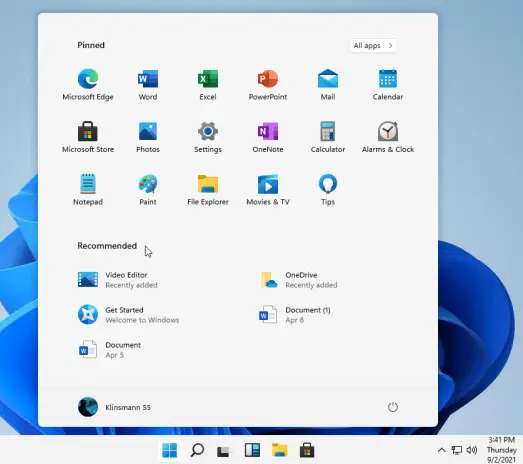
Task: Open the Calculator app
Action: [328, 137]
